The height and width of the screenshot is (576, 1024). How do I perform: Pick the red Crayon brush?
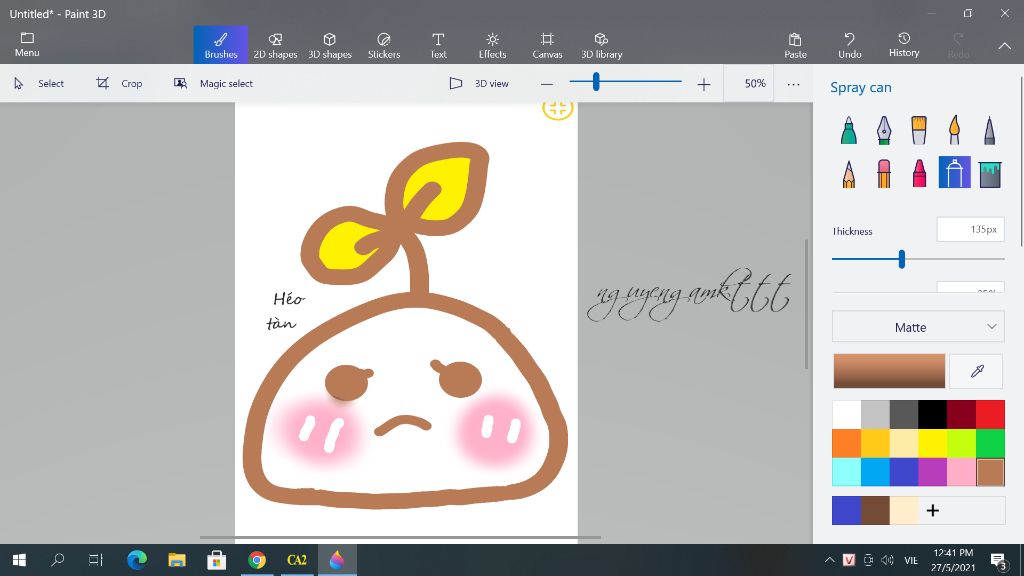[919, 174]
